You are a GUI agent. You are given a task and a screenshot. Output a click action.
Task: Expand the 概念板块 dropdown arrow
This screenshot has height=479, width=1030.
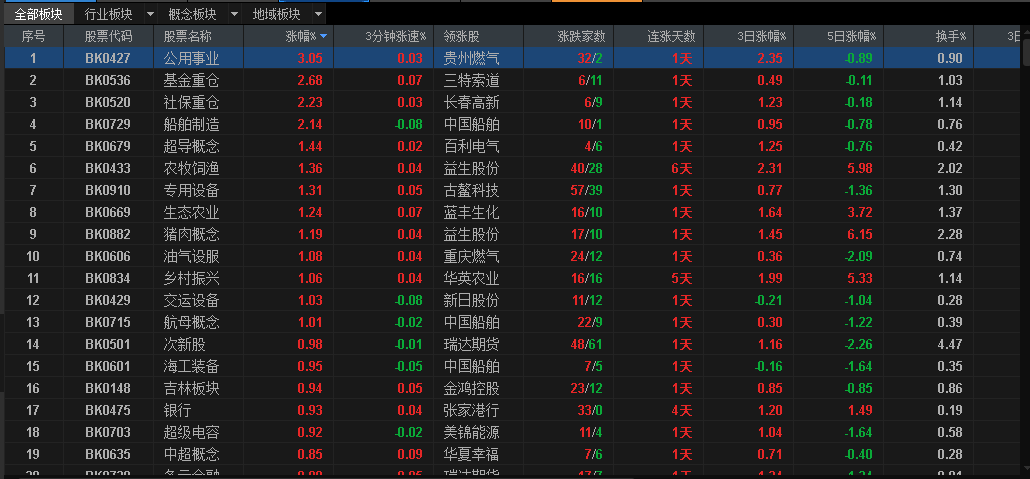(234, 14)
